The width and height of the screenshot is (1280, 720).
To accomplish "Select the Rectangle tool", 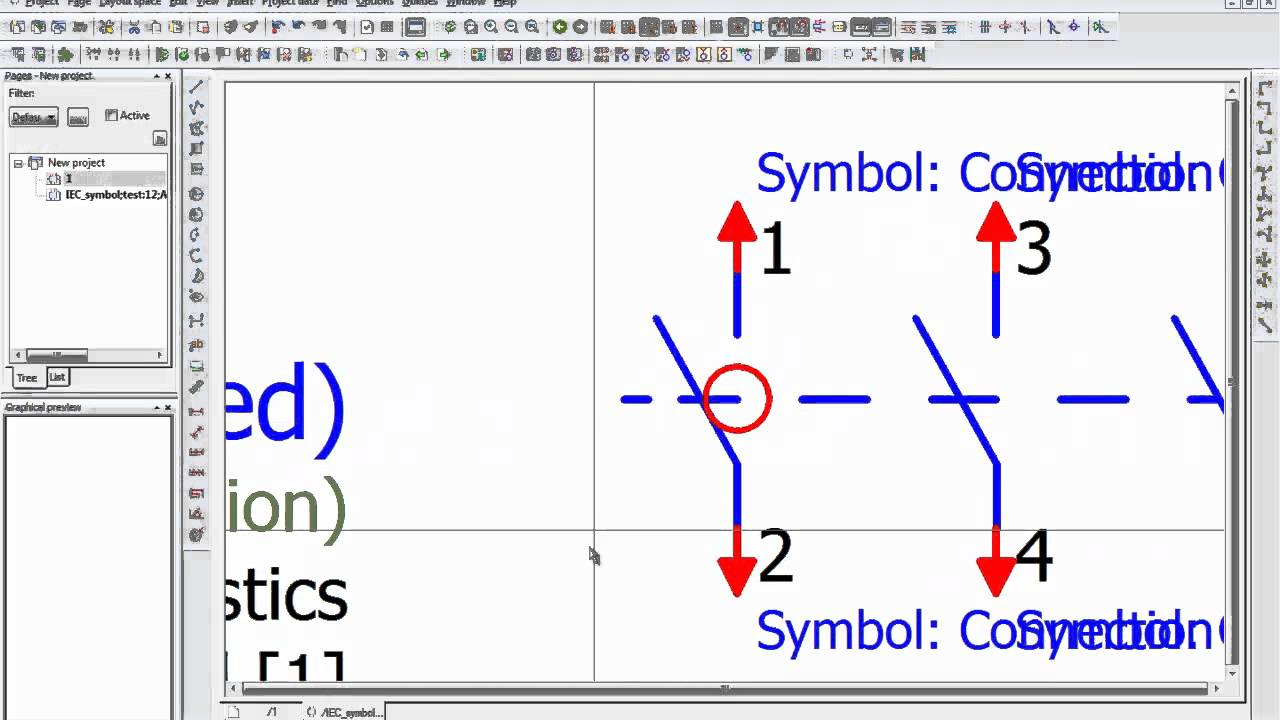I will (197, 149).
